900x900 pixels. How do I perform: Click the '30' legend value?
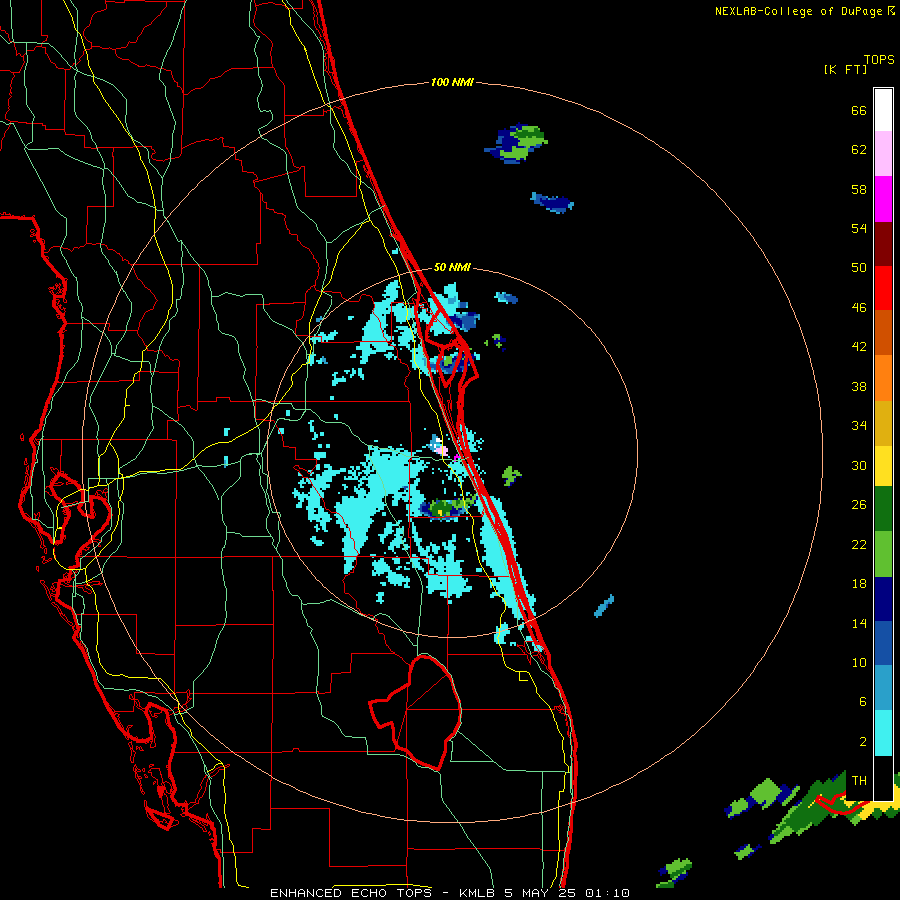pos(859,465)
